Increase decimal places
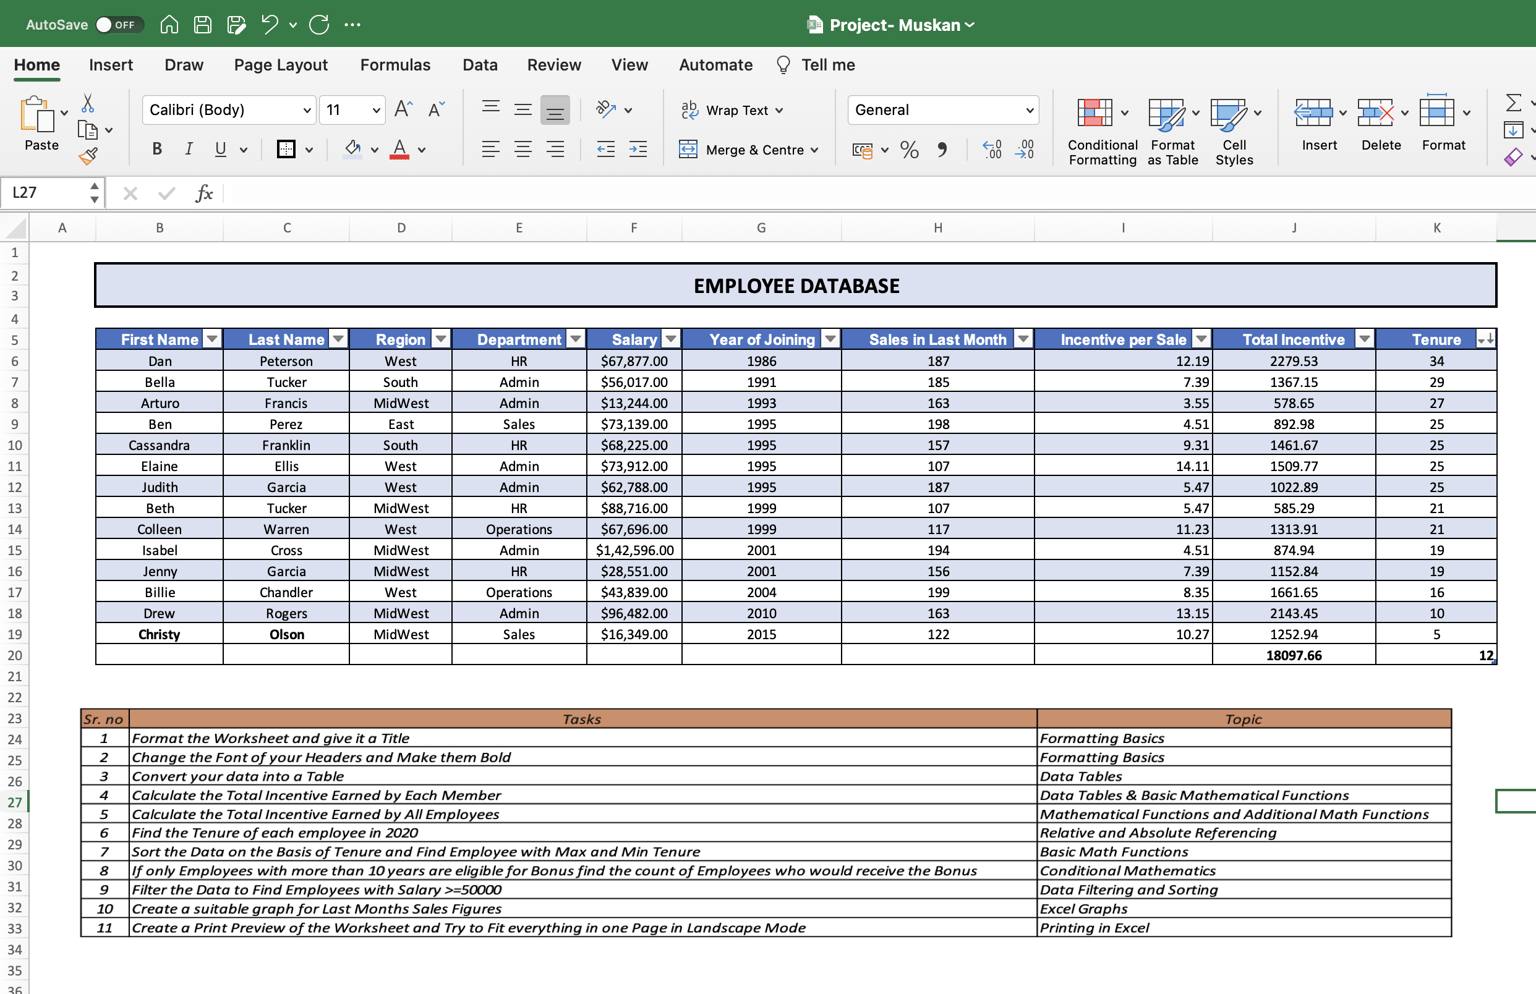 tap(992, 150)
